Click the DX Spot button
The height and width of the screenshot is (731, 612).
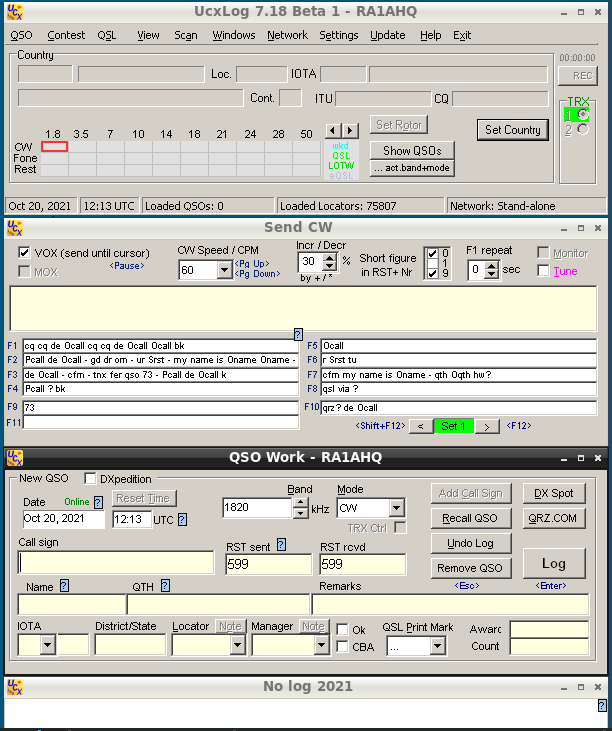click(554, 493)
